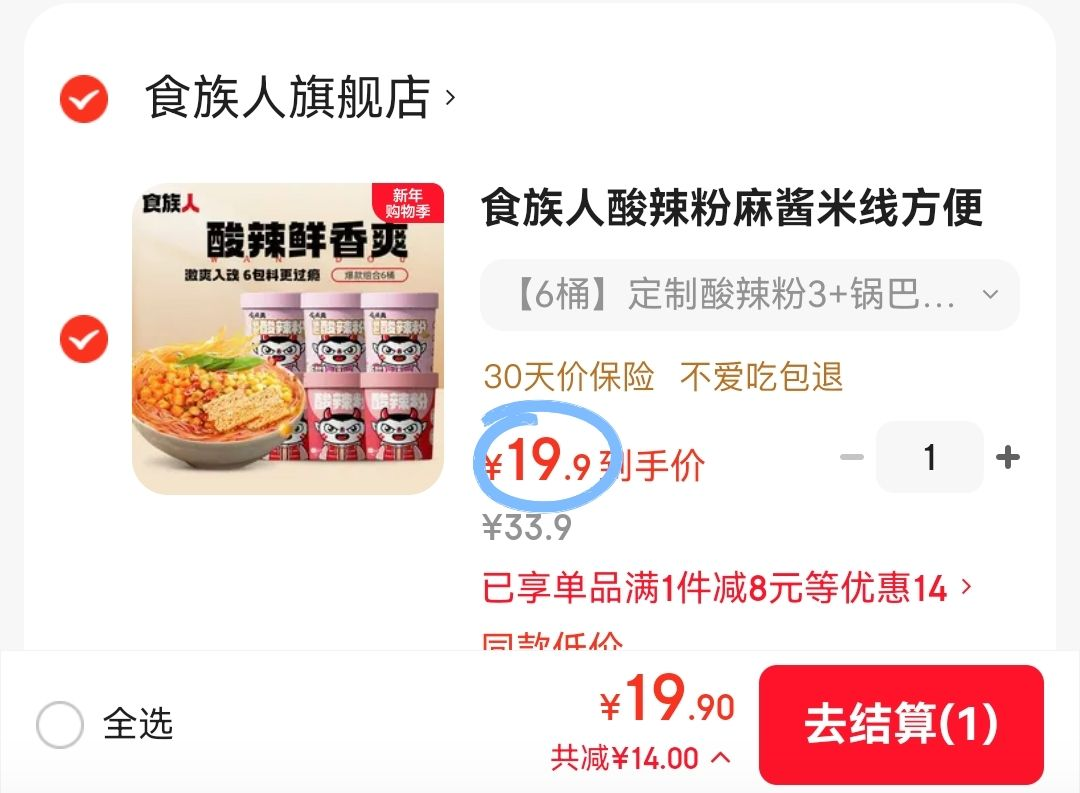Image resolution: width=1080 pixels, height=793 pixels.
Task: Open the 酸辣粉 product thumbnail image
Action: 288,338
